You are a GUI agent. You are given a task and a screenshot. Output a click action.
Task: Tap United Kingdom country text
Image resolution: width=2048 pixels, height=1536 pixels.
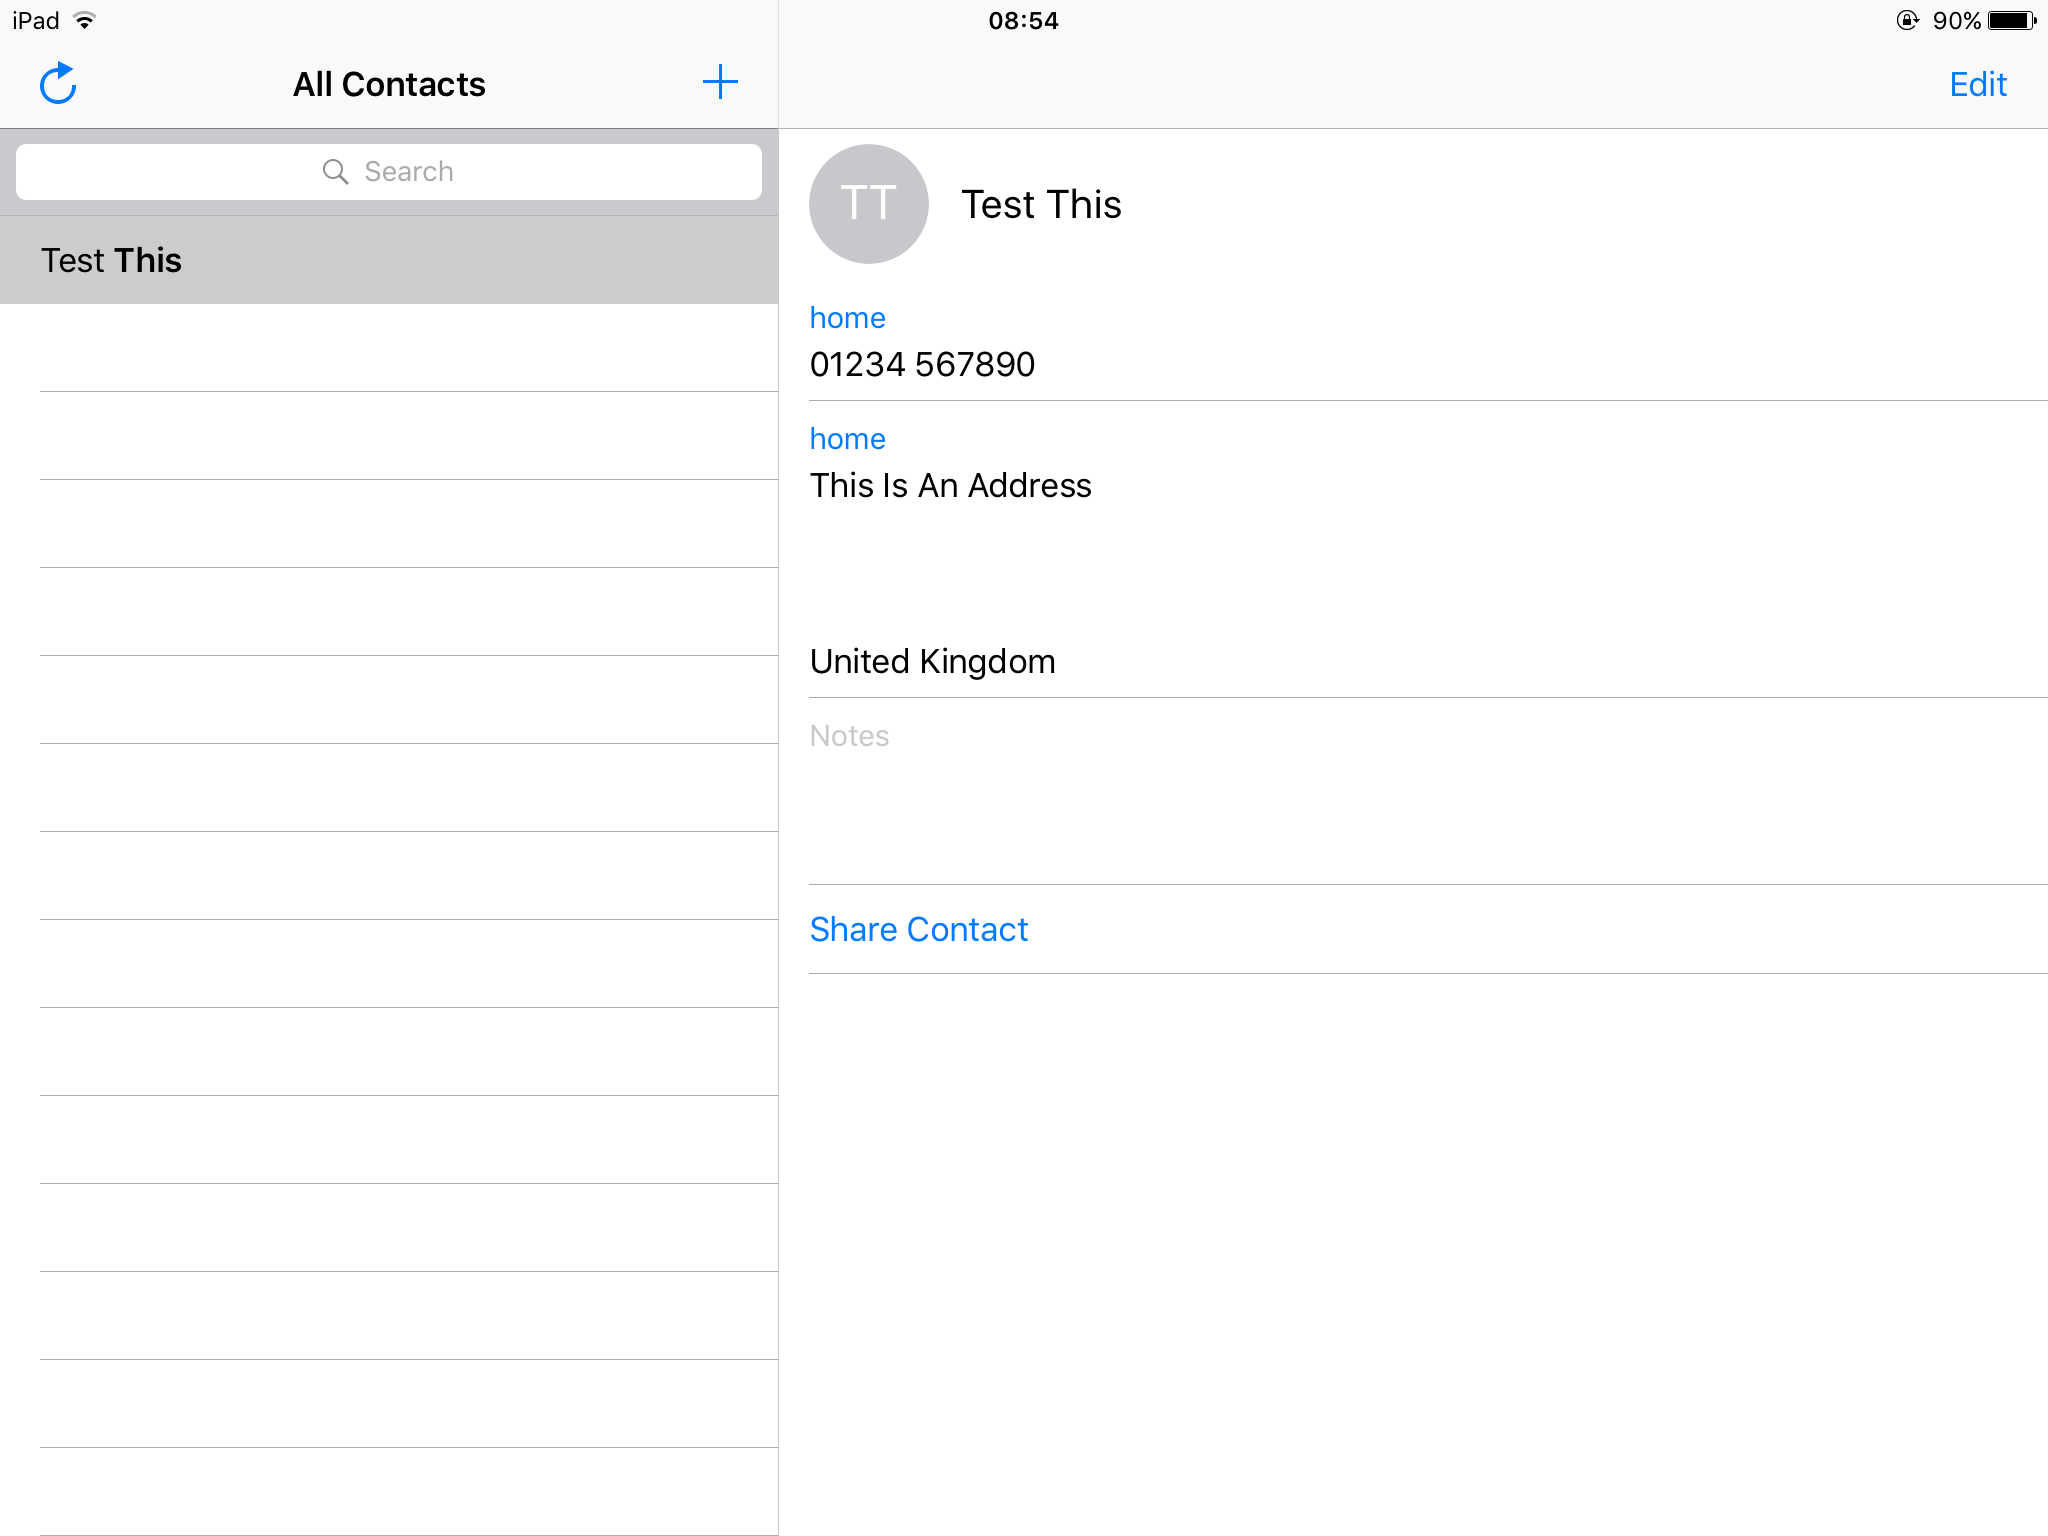932,661
